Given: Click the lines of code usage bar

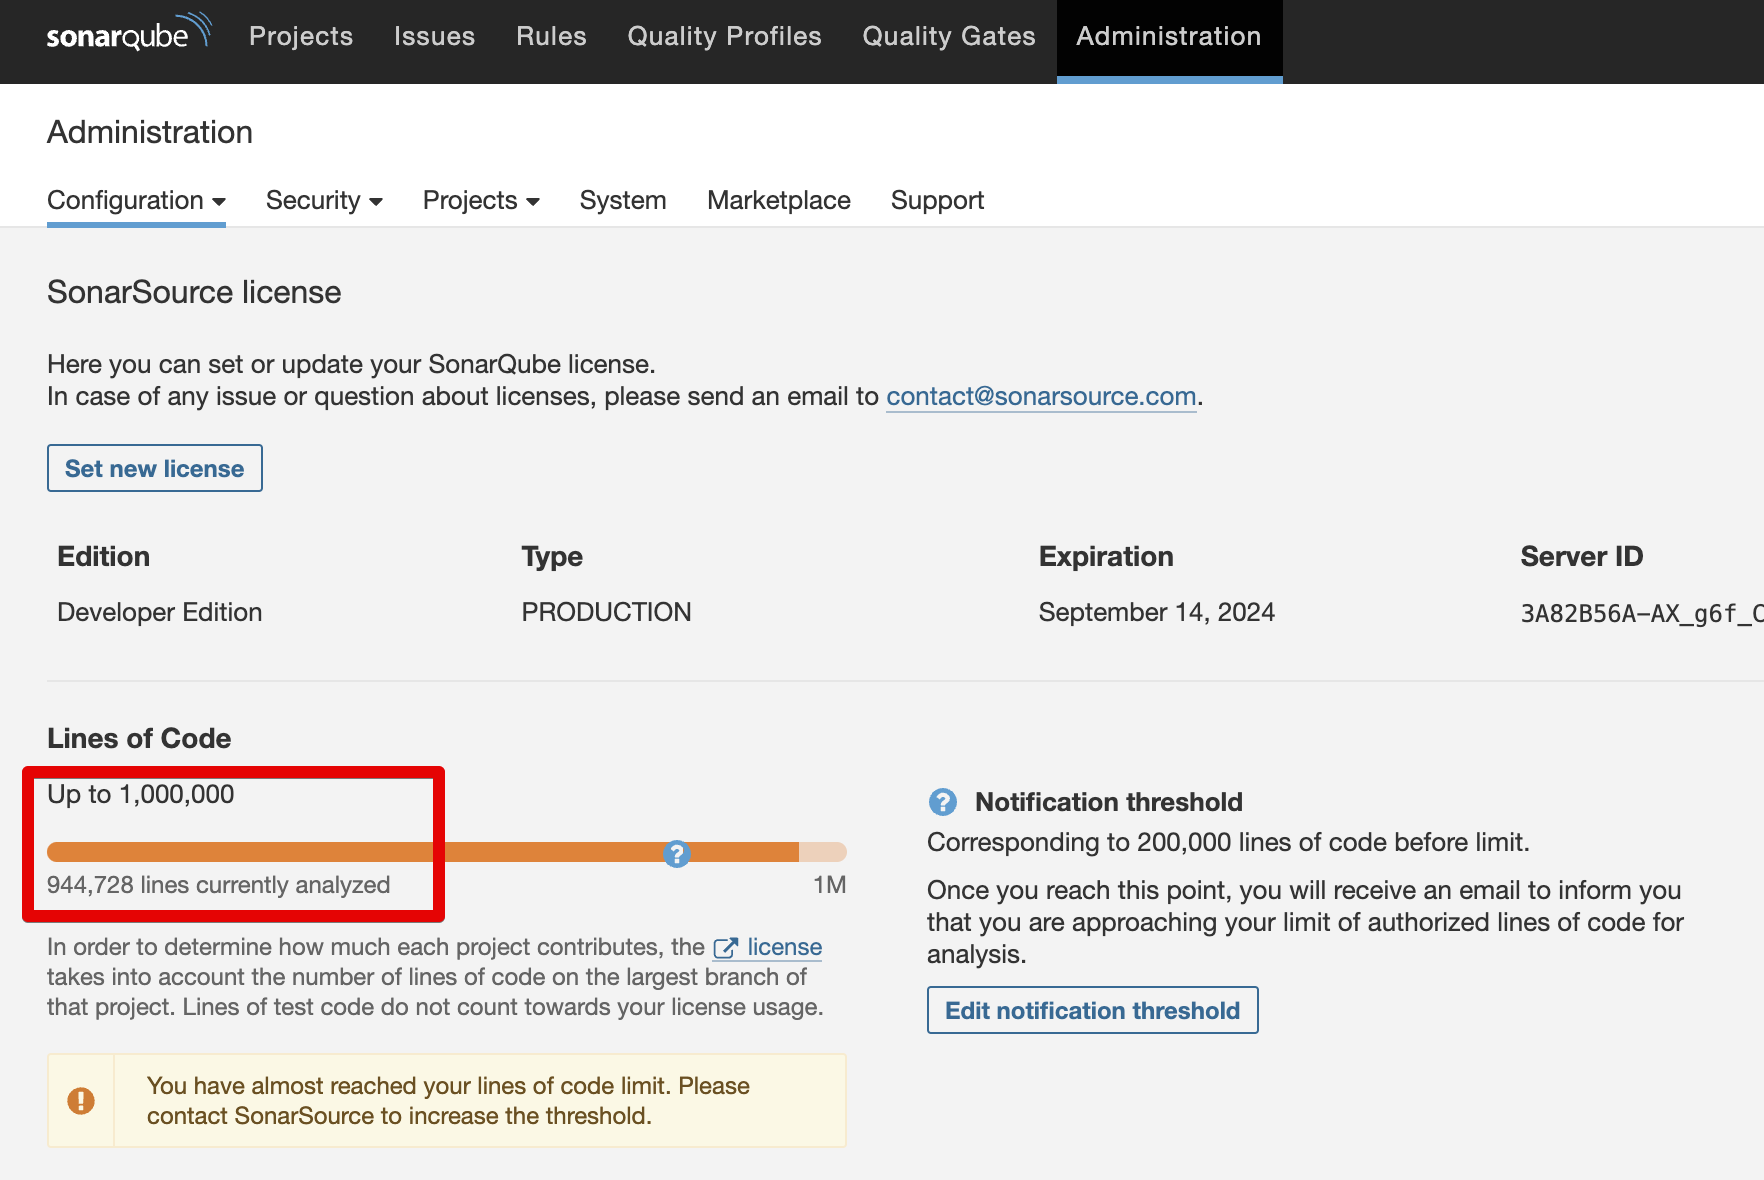Looking at the screenshot, I should coord(446,852).
